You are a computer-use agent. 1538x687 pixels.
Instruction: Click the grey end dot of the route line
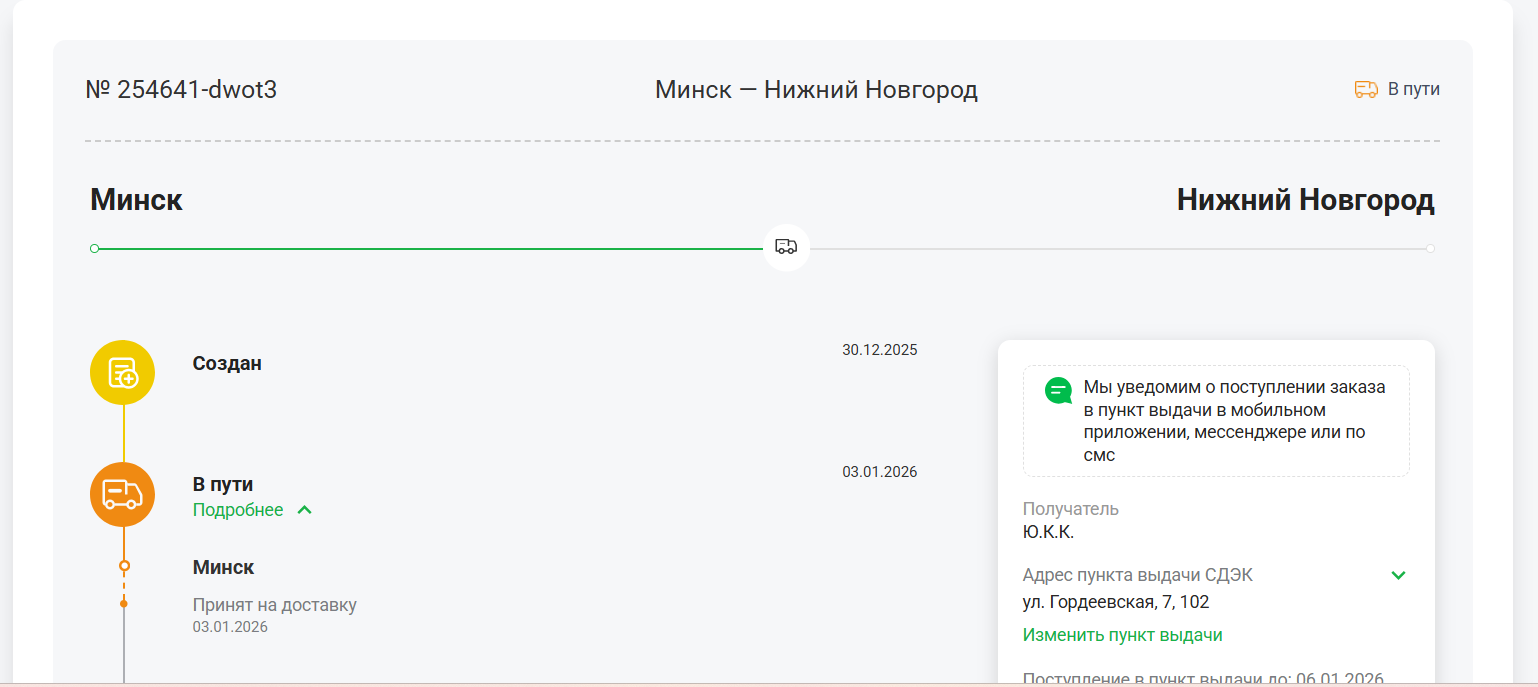(x=1430, y=248)
